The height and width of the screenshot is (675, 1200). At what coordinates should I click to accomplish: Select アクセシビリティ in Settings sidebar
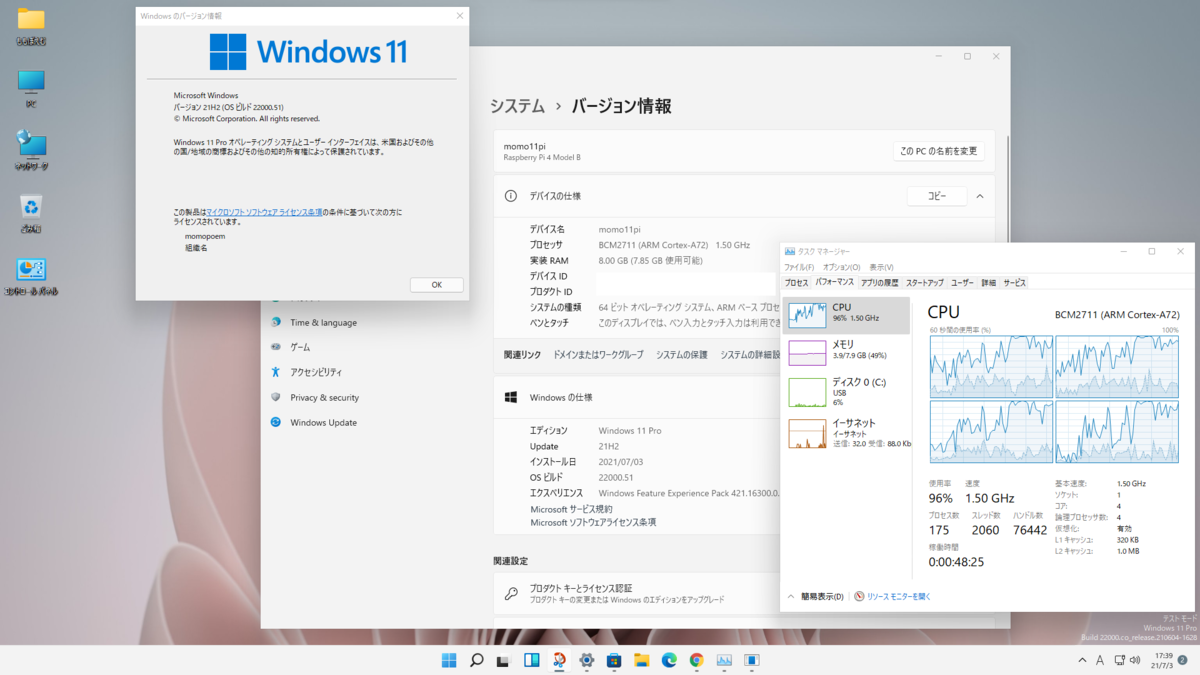(316, 372)
